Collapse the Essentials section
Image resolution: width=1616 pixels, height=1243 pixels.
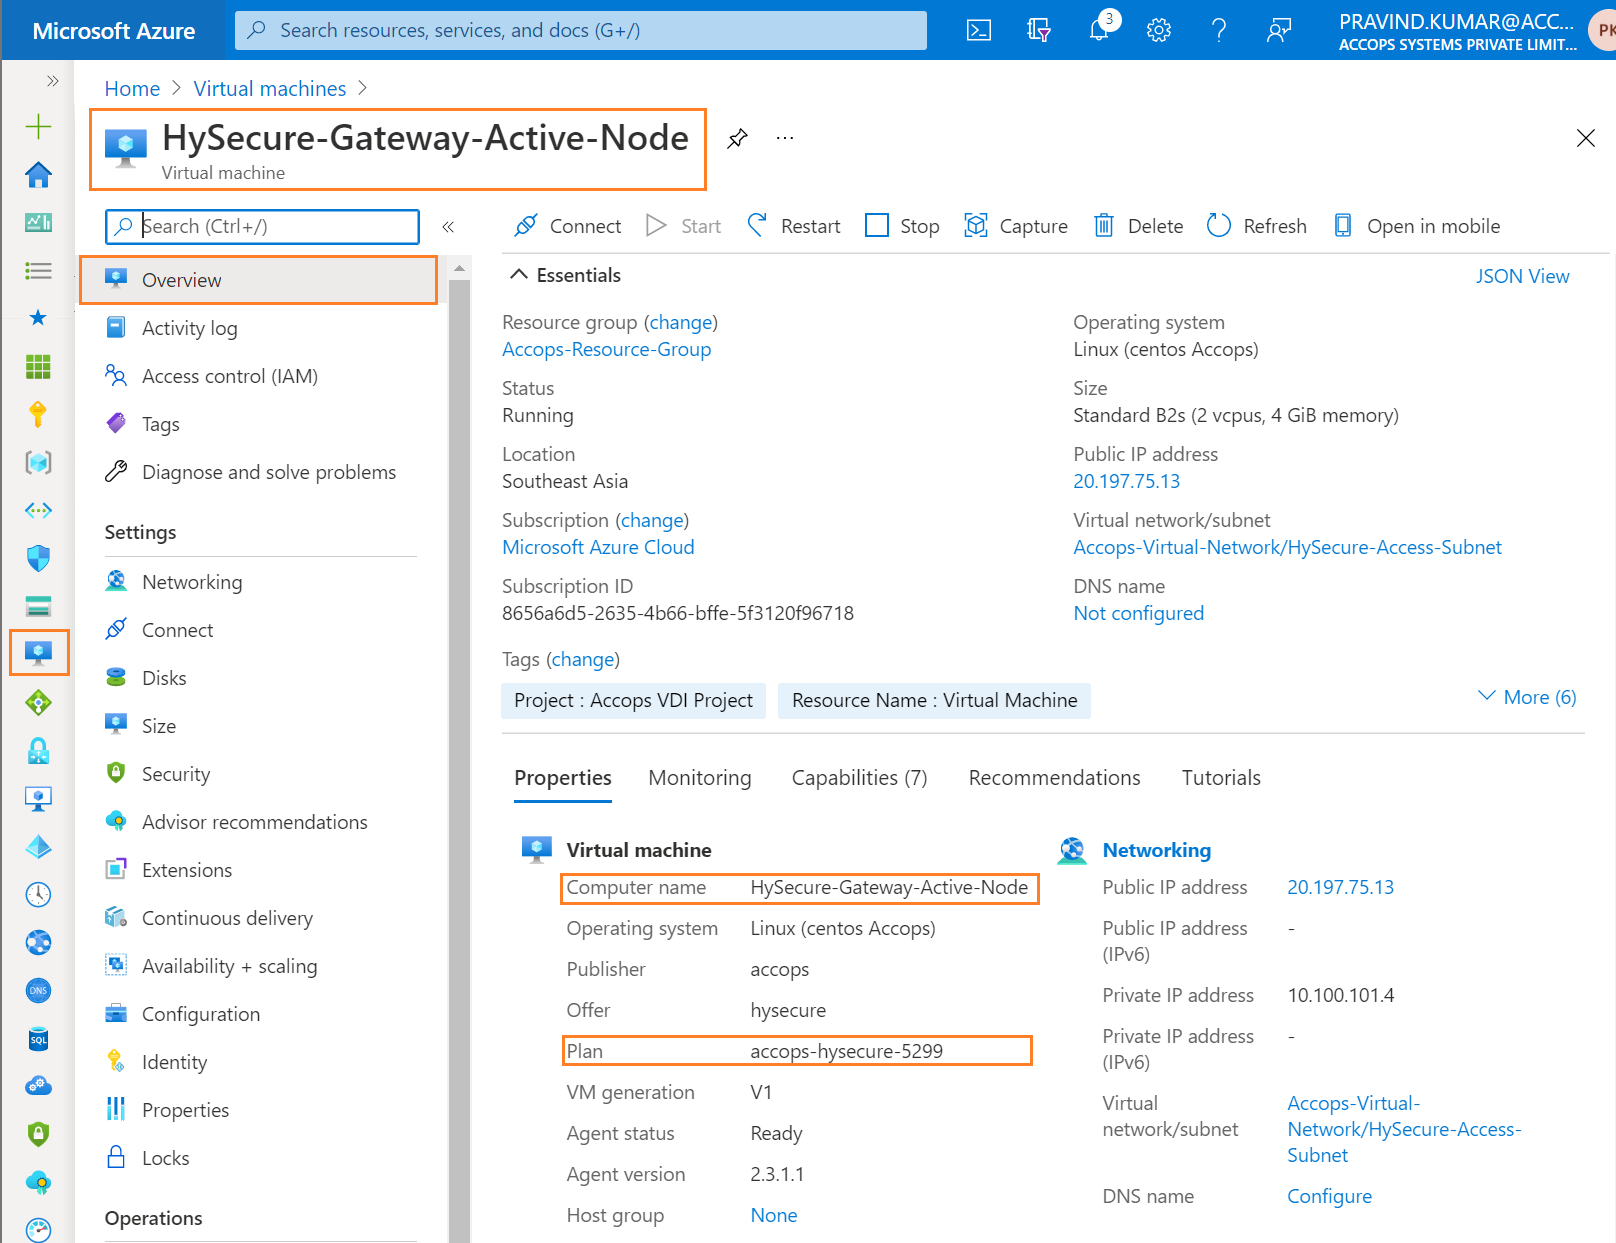pyautogui.click(x=518, y=275)
